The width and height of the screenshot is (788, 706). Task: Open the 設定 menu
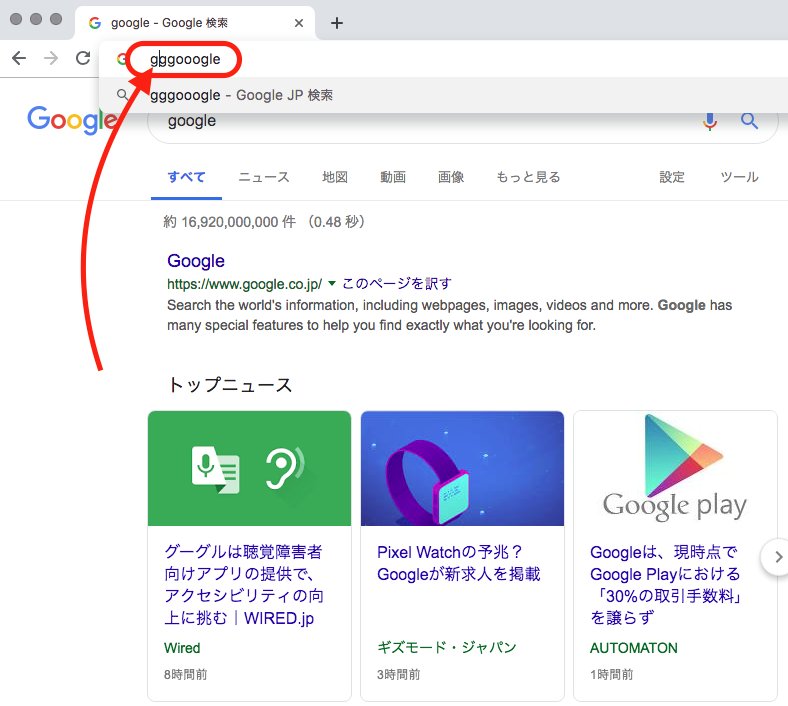pos(672,177)
